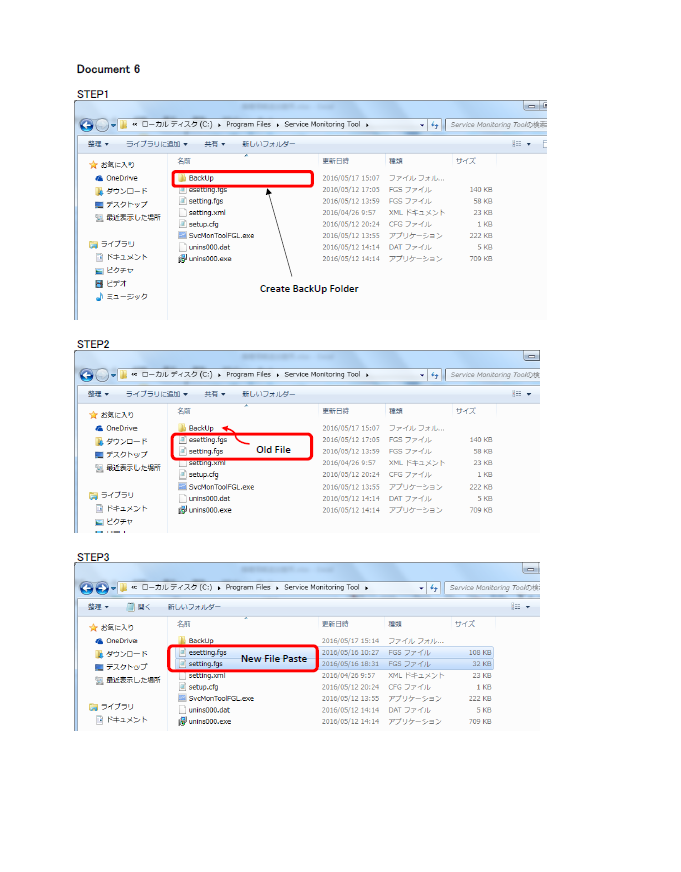Click Program Files breadcrumb in STEP3 address bar
The width and height of the screenshot is (681, 872).
(248, 587)
